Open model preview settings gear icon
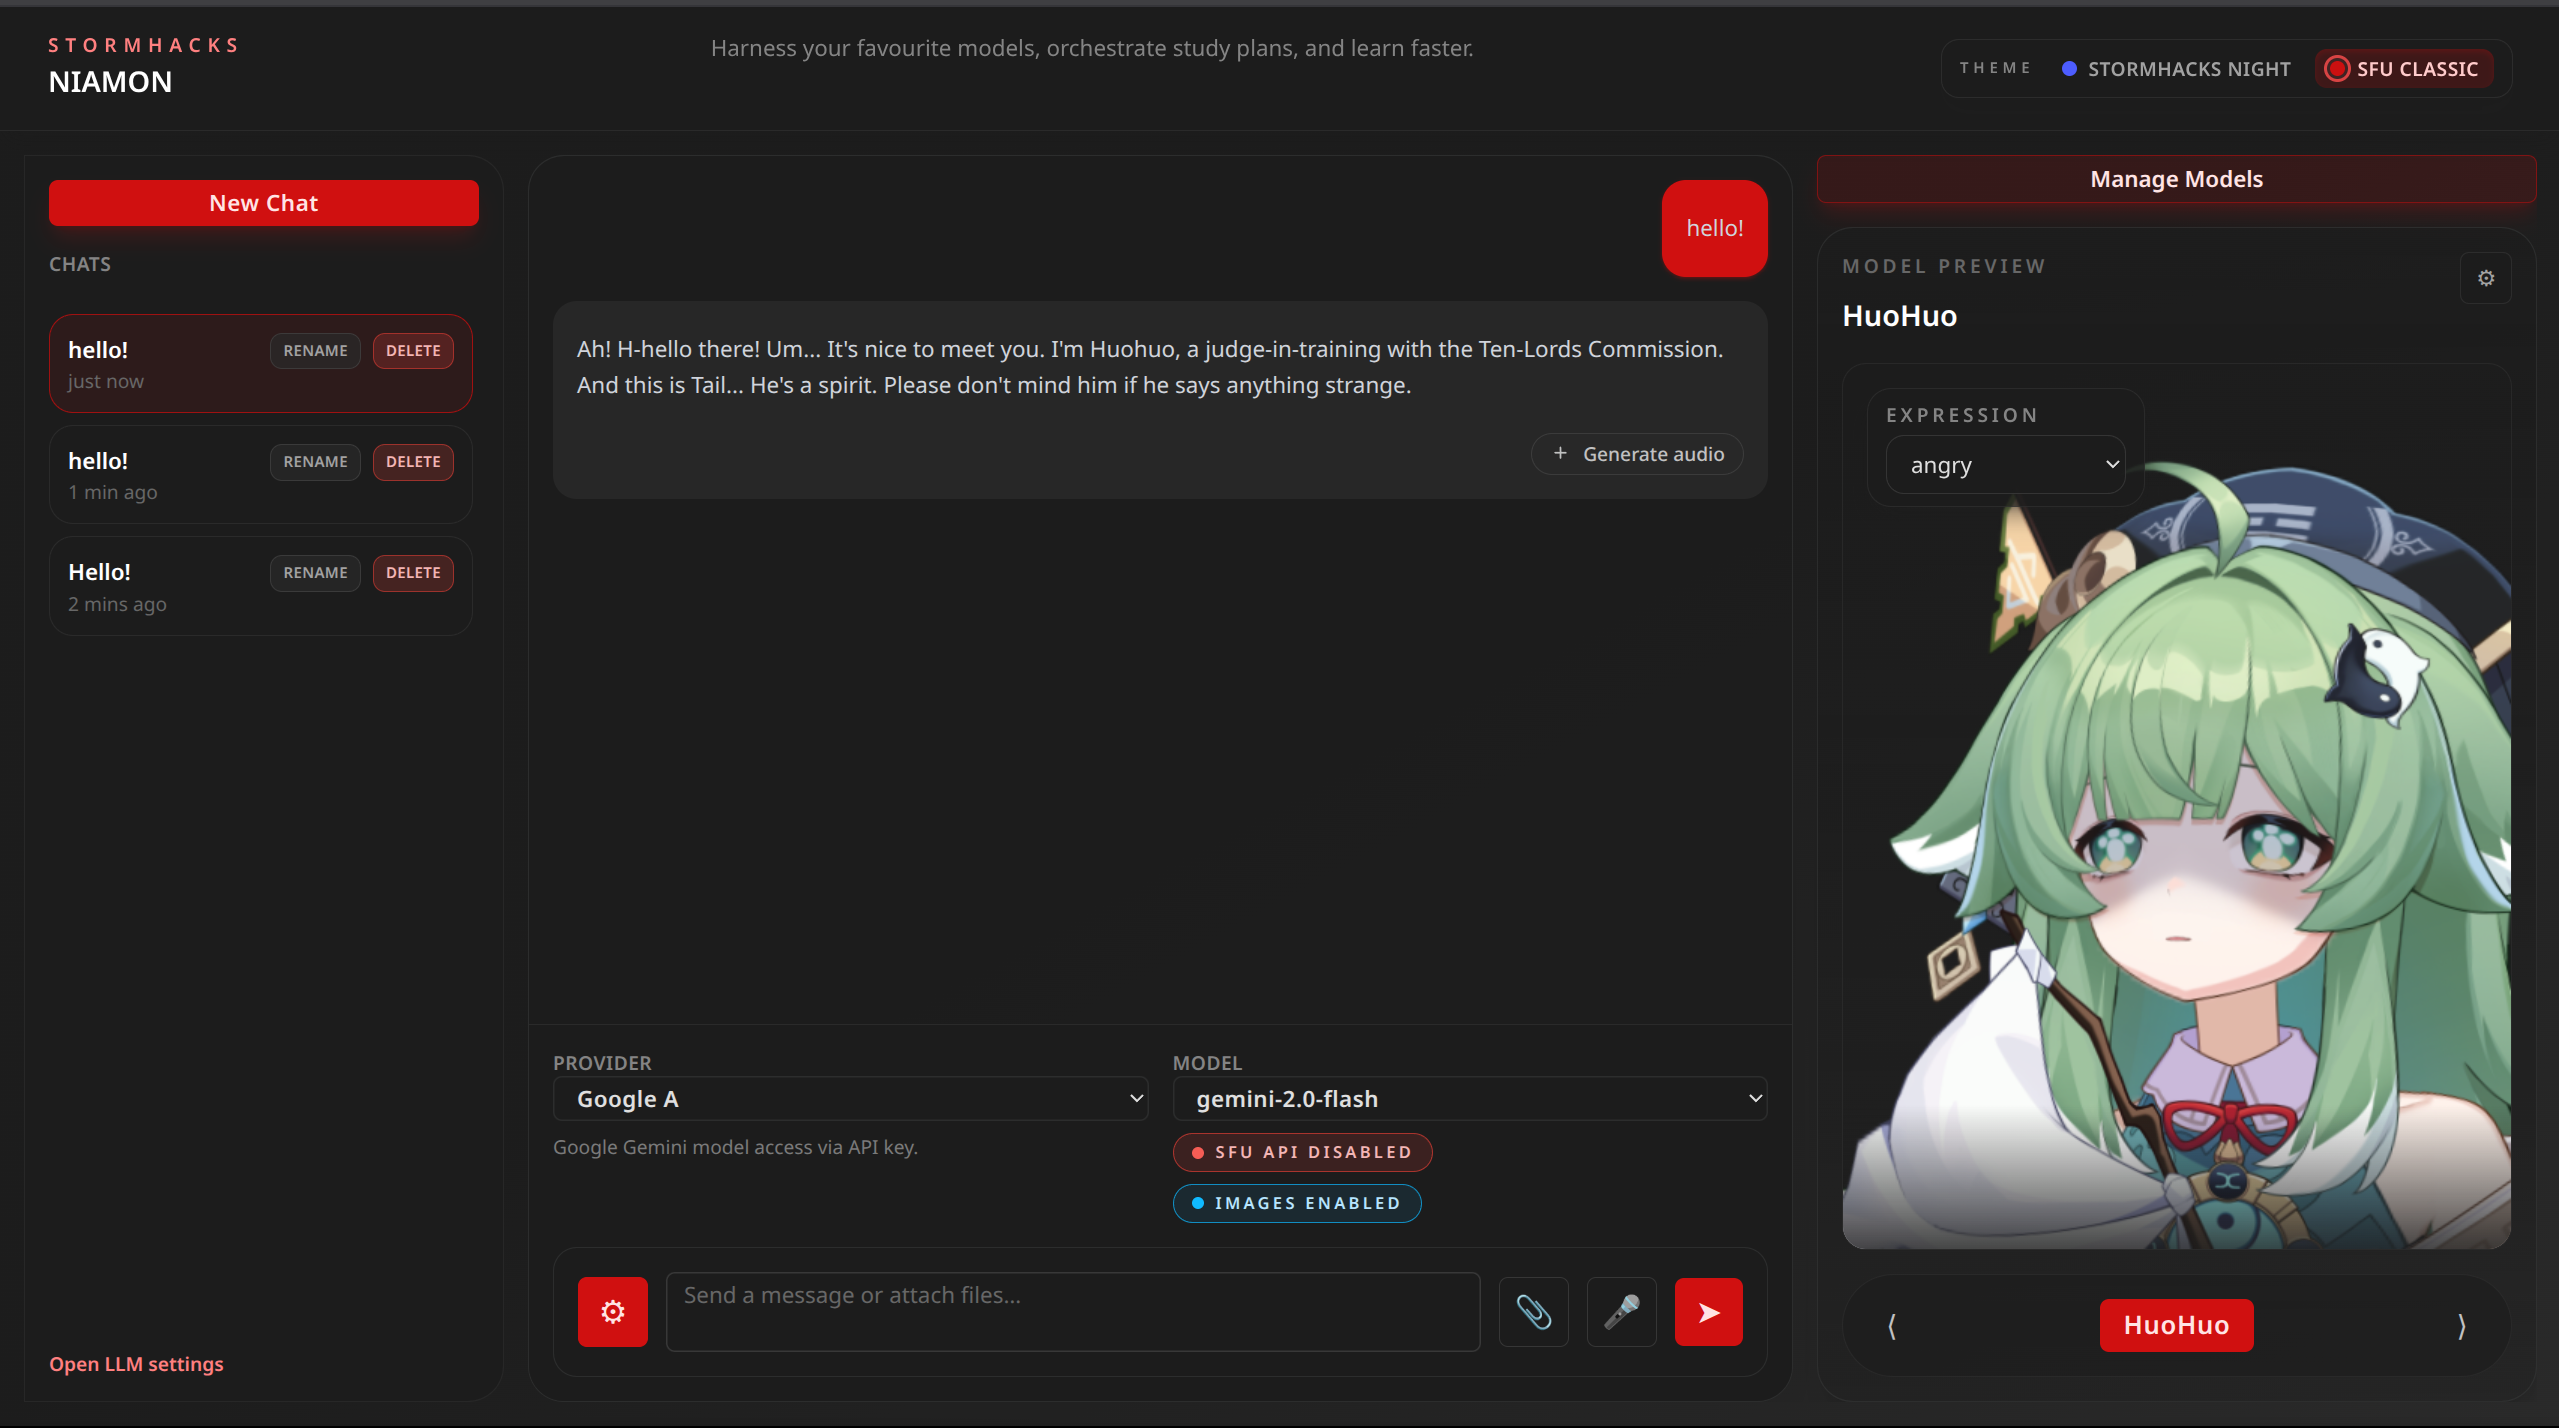The height and width of the screenshot is (1428, 2559). tap(2485, 278)
